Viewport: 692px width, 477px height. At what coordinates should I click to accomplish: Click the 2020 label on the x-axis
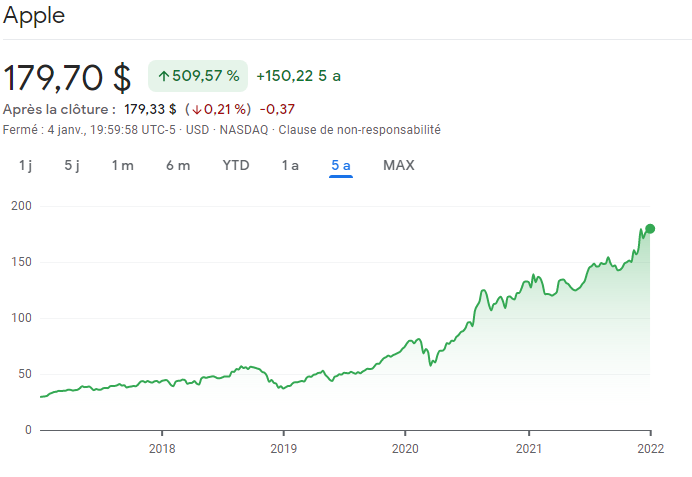[405, 447]
